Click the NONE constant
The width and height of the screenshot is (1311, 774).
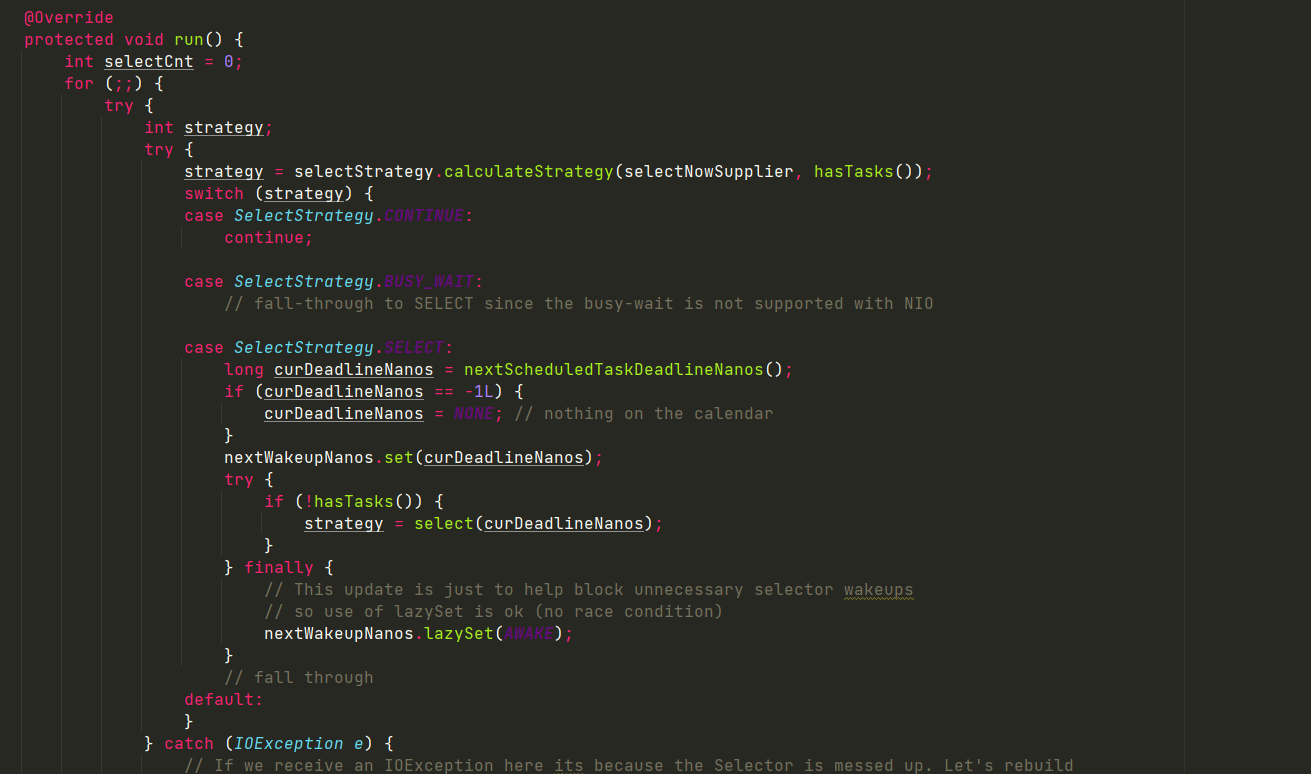click(x=474, y=413)
